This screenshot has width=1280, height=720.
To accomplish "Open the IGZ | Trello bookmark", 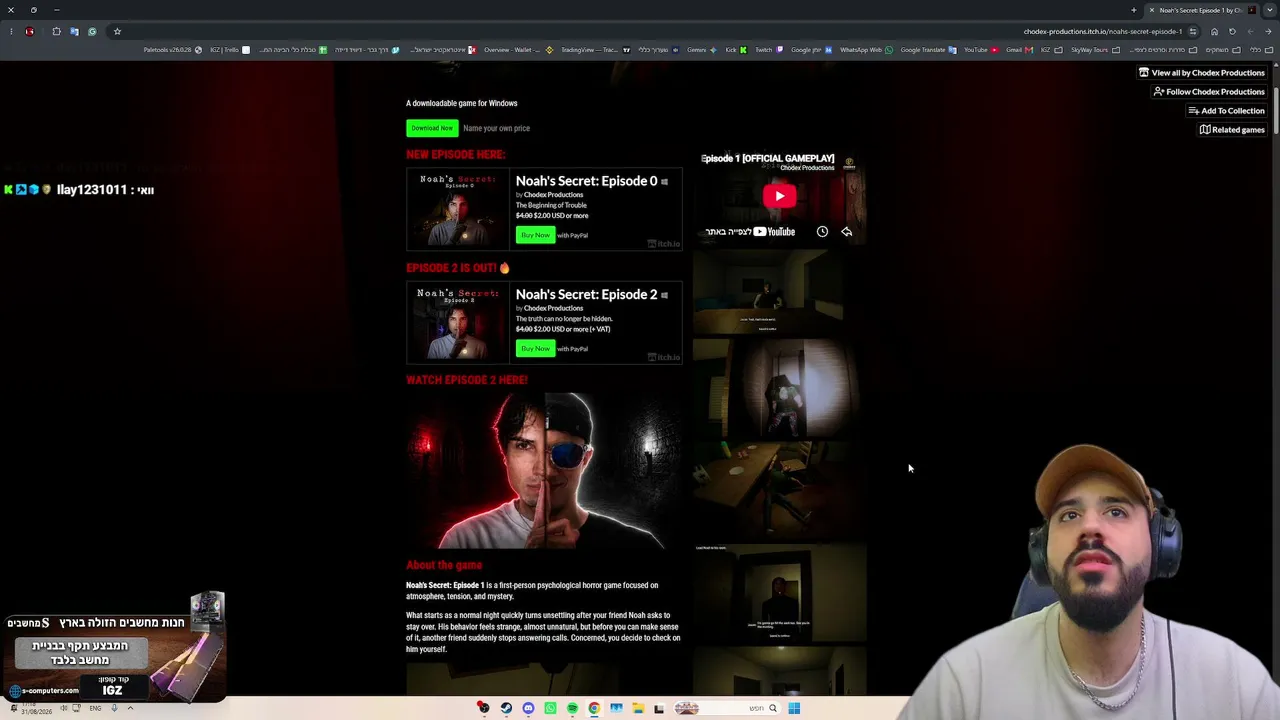I will pos(230,50).
